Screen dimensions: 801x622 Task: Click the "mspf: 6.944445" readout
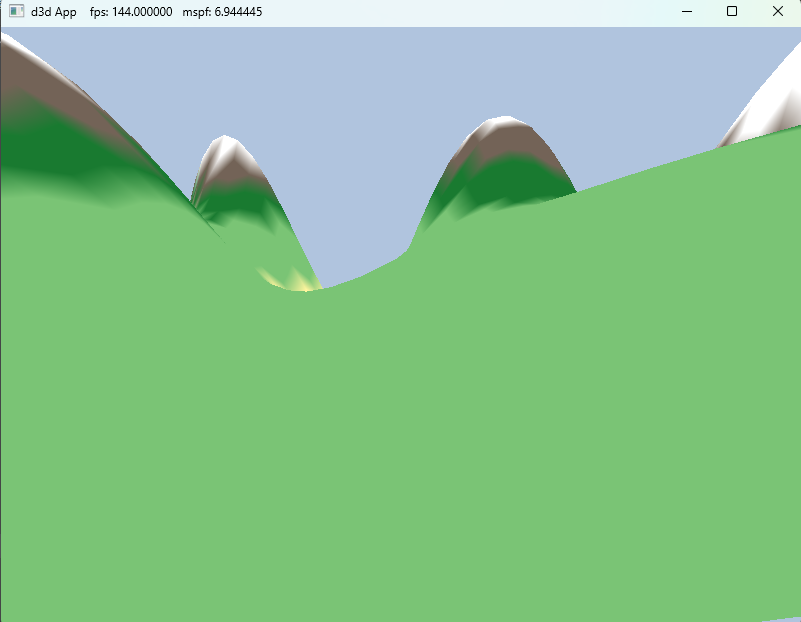click(x=222, y=12)
